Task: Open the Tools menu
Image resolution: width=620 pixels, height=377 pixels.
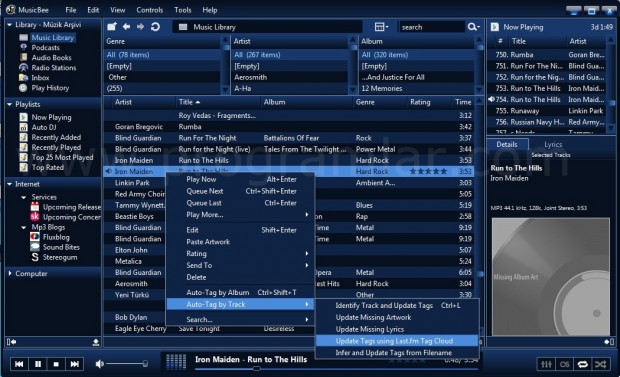Action: [183, 10]
